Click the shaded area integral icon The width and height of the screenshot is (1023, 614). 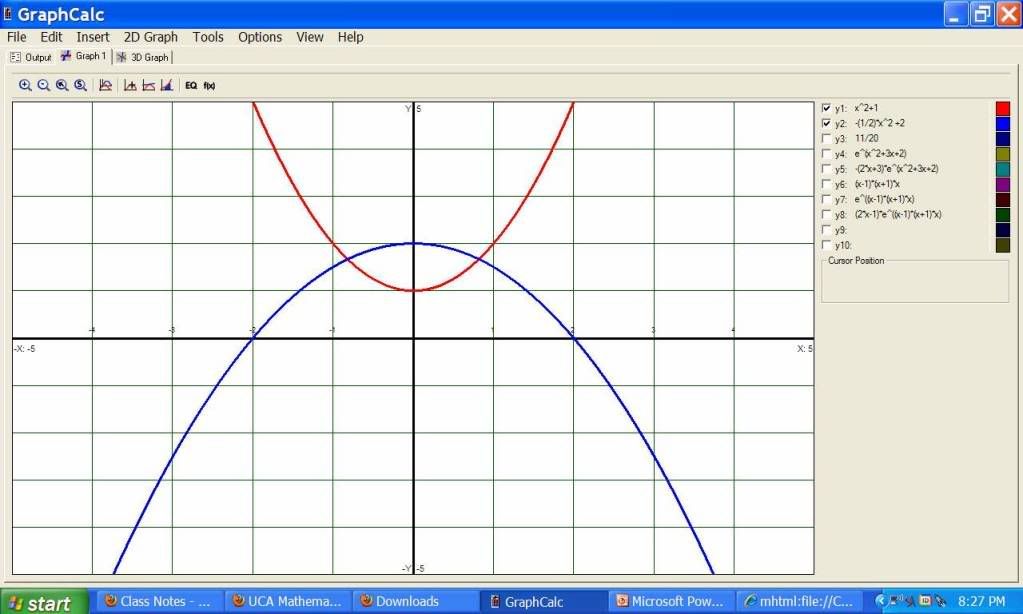point(167,85)
